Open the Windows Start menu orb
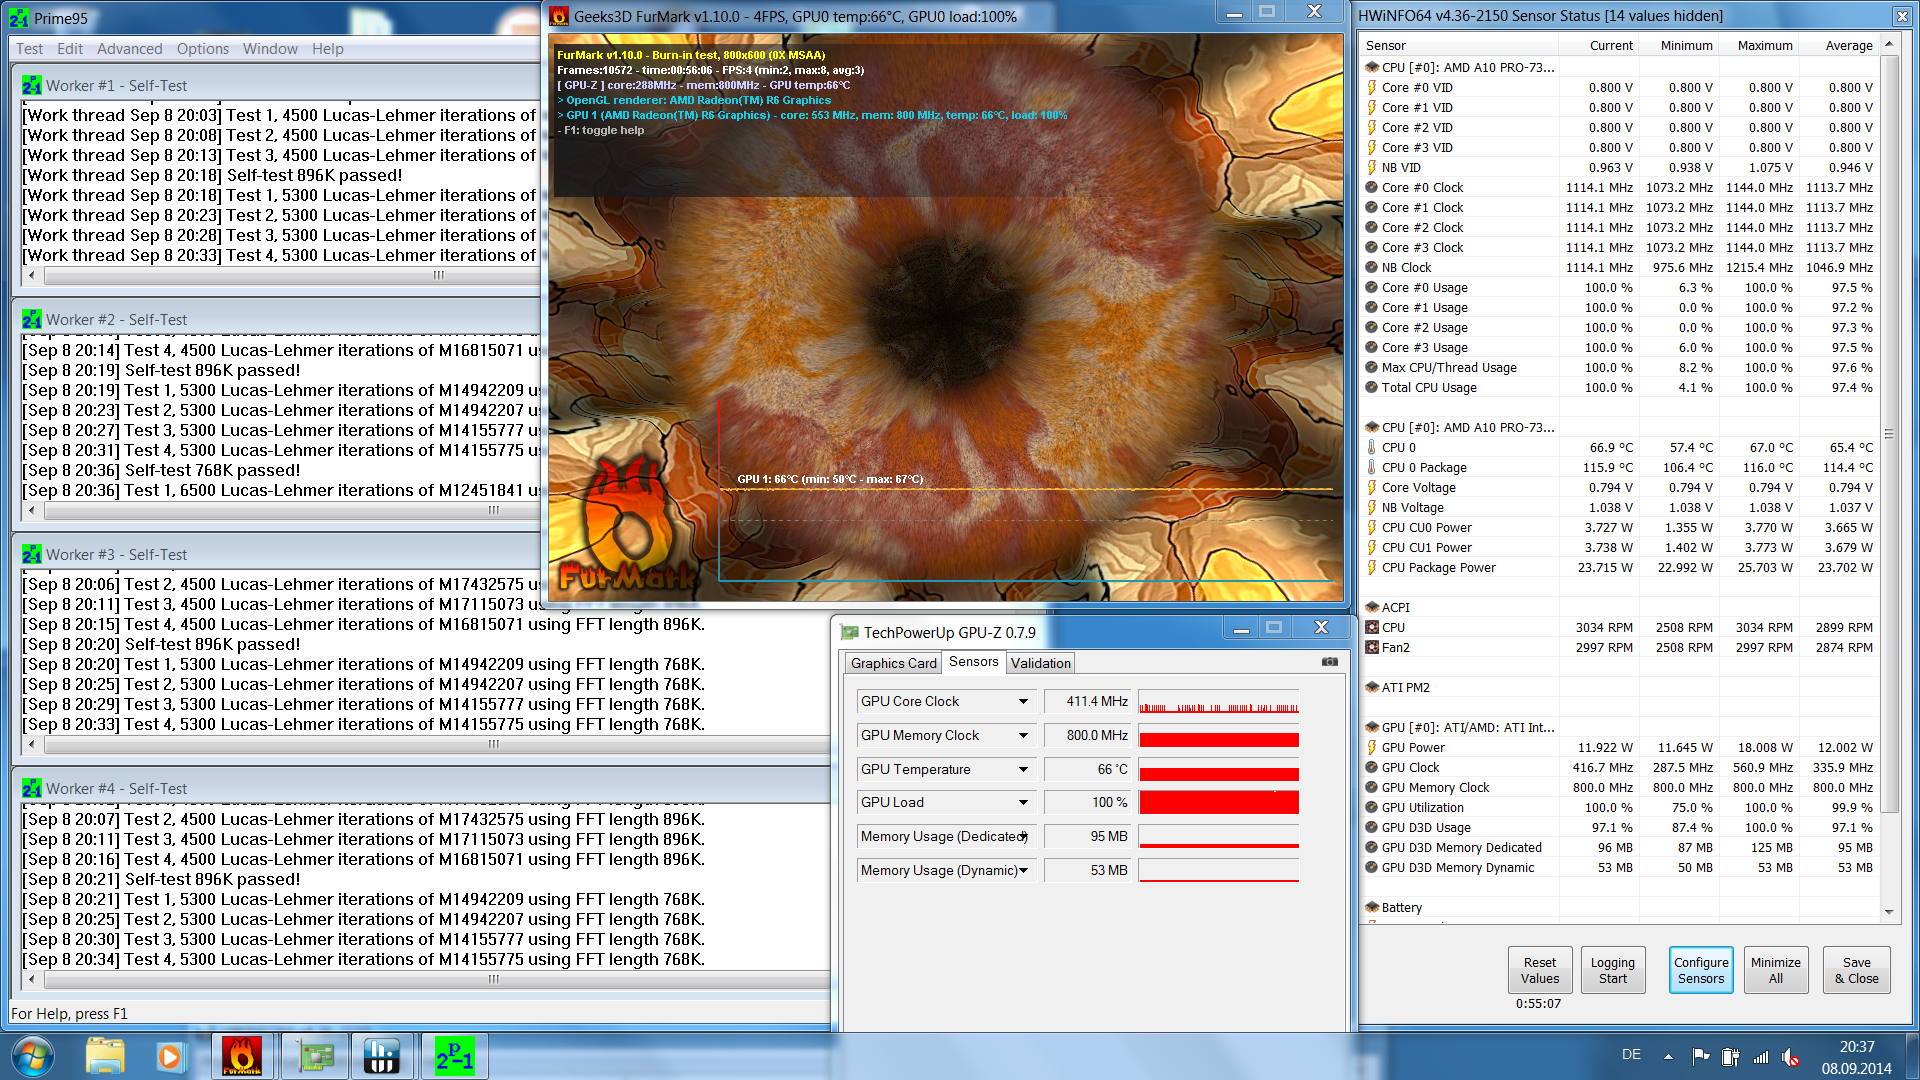This screenshot has height=1080, width=1920. tap(32, 1056)
